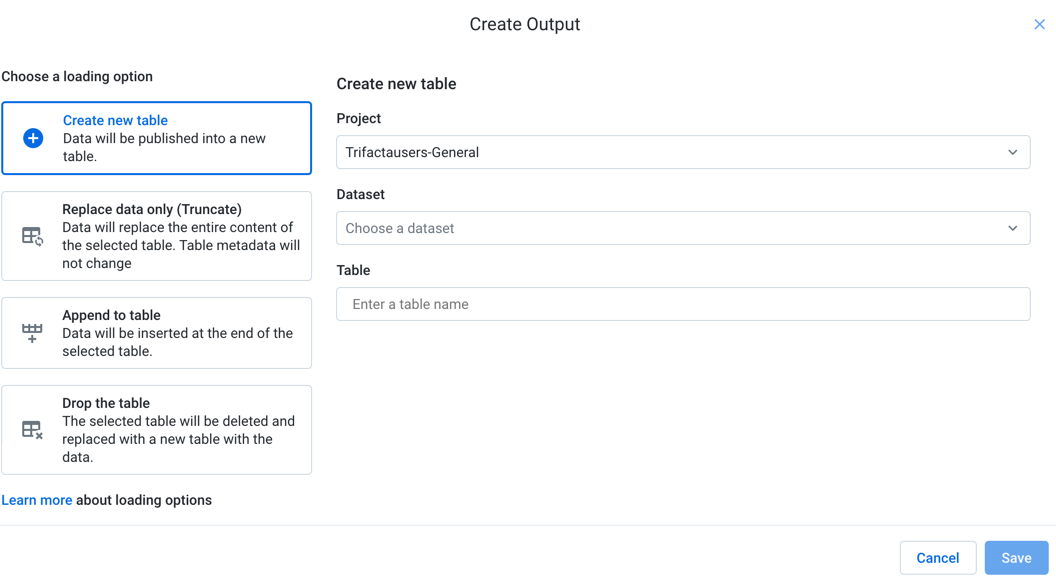The image size is (1056, 580).
Task: Click 'Table metadata will not change' description text
Action: coord(180,254)
